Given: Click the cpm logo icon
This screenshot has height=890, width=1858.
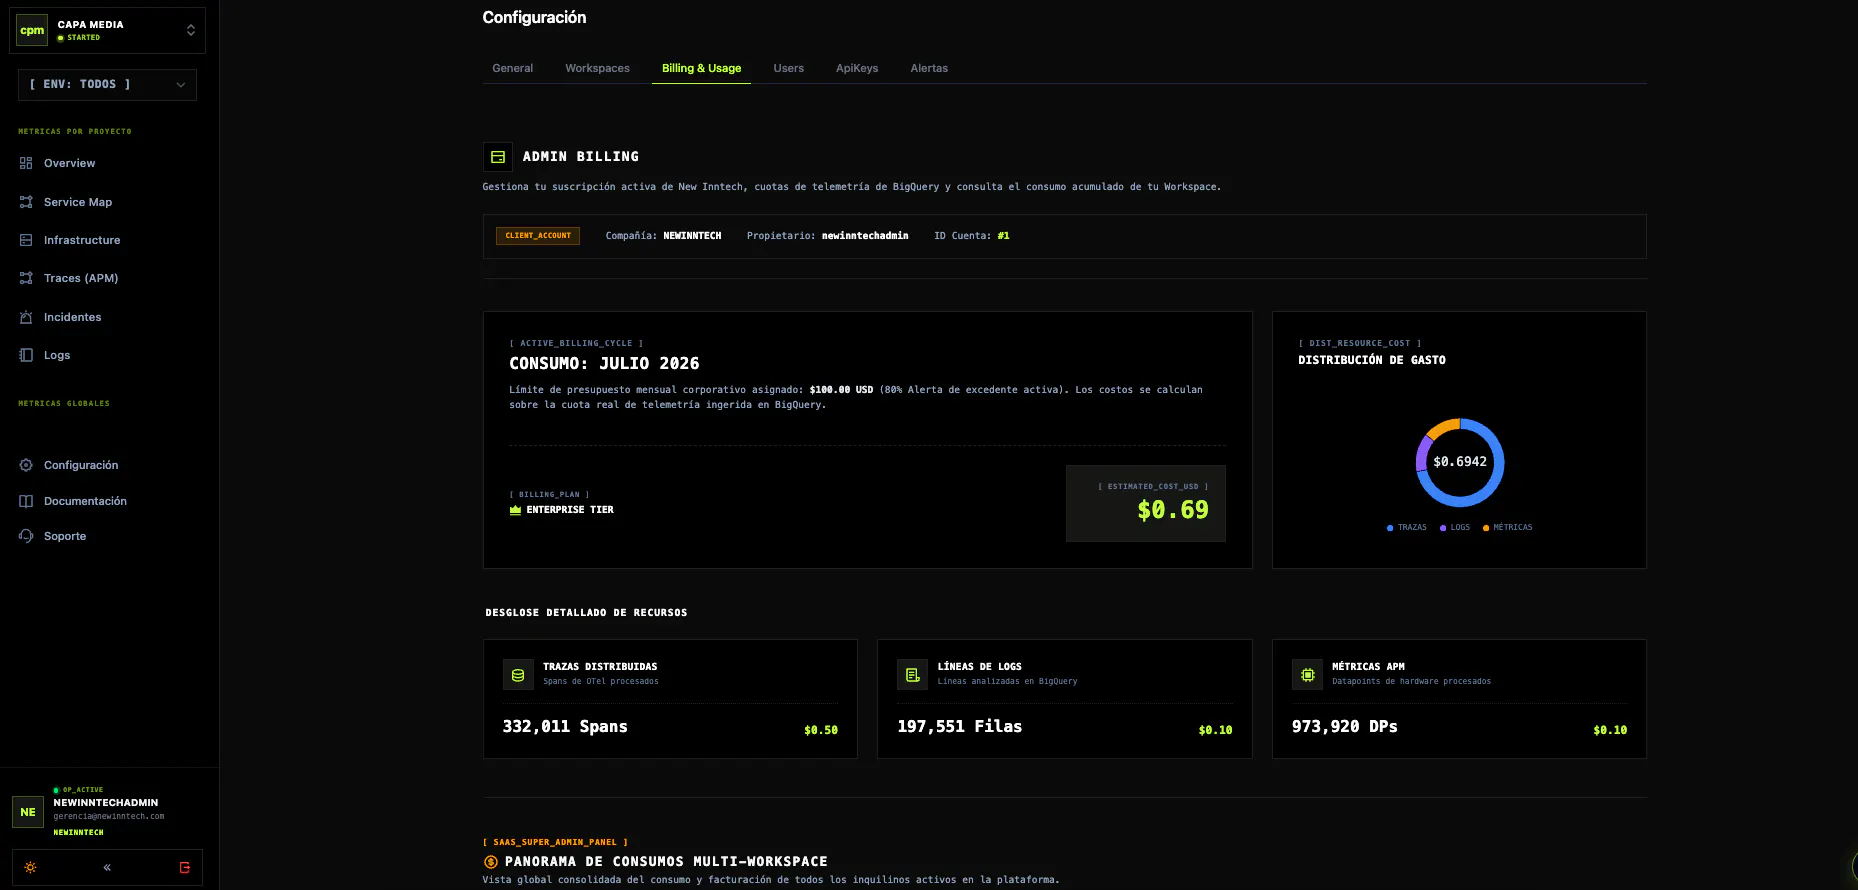Looking at the screenshot, I should click(32, 30).
